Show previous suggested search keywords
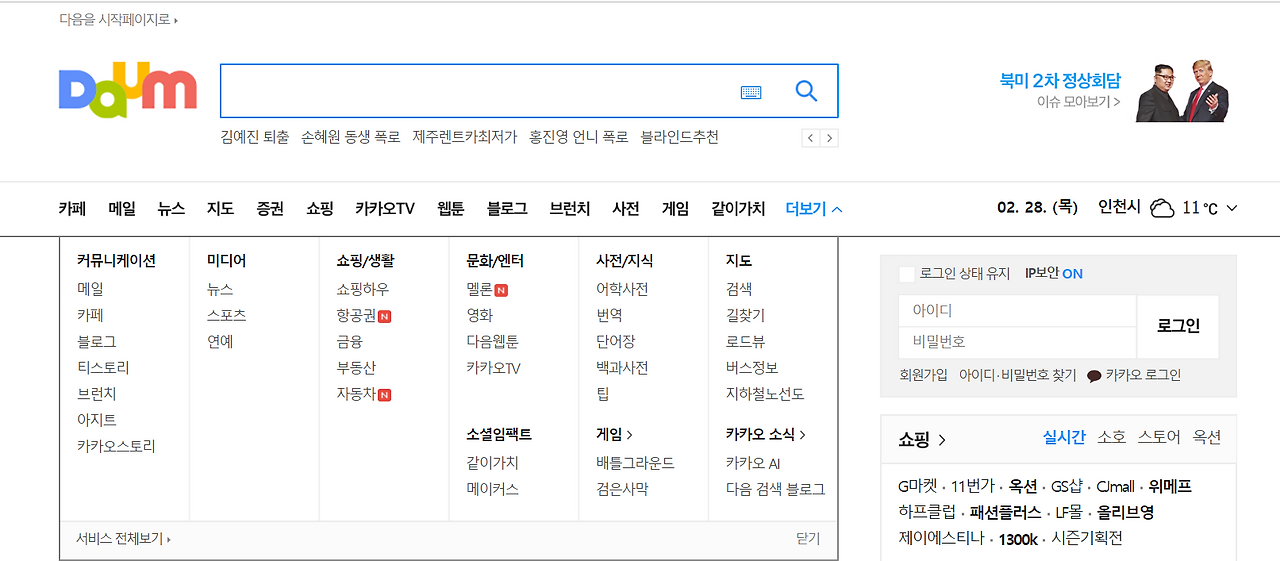 click(x=811, y=138)
